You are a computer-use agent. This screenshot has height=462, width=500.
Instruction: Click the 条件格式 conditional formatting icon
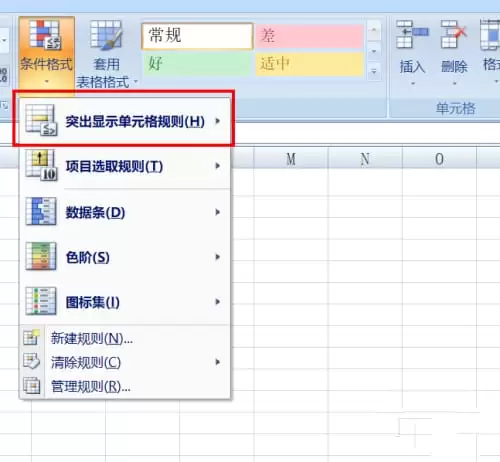[45, 35]
